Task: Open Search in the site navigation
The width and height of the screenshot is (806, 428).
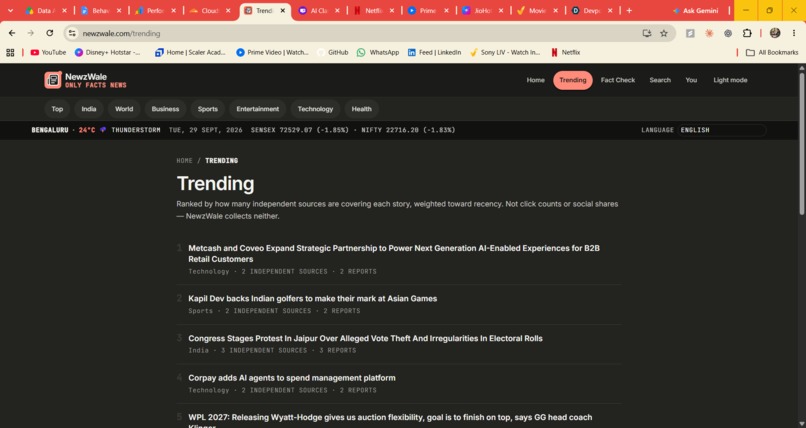Action: [x=660, y=80]
